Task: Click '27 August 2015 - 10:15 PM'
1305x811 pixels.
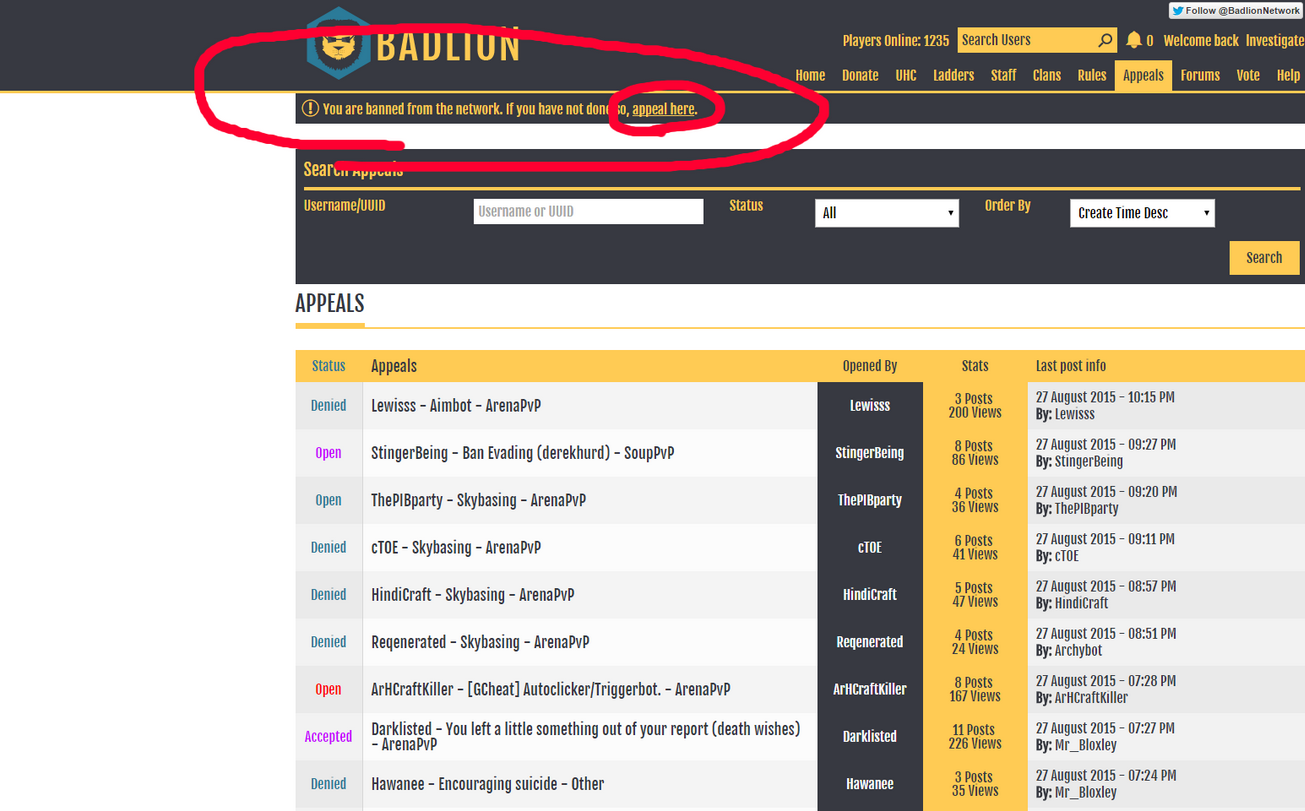Action: (x=1105, y=398)
